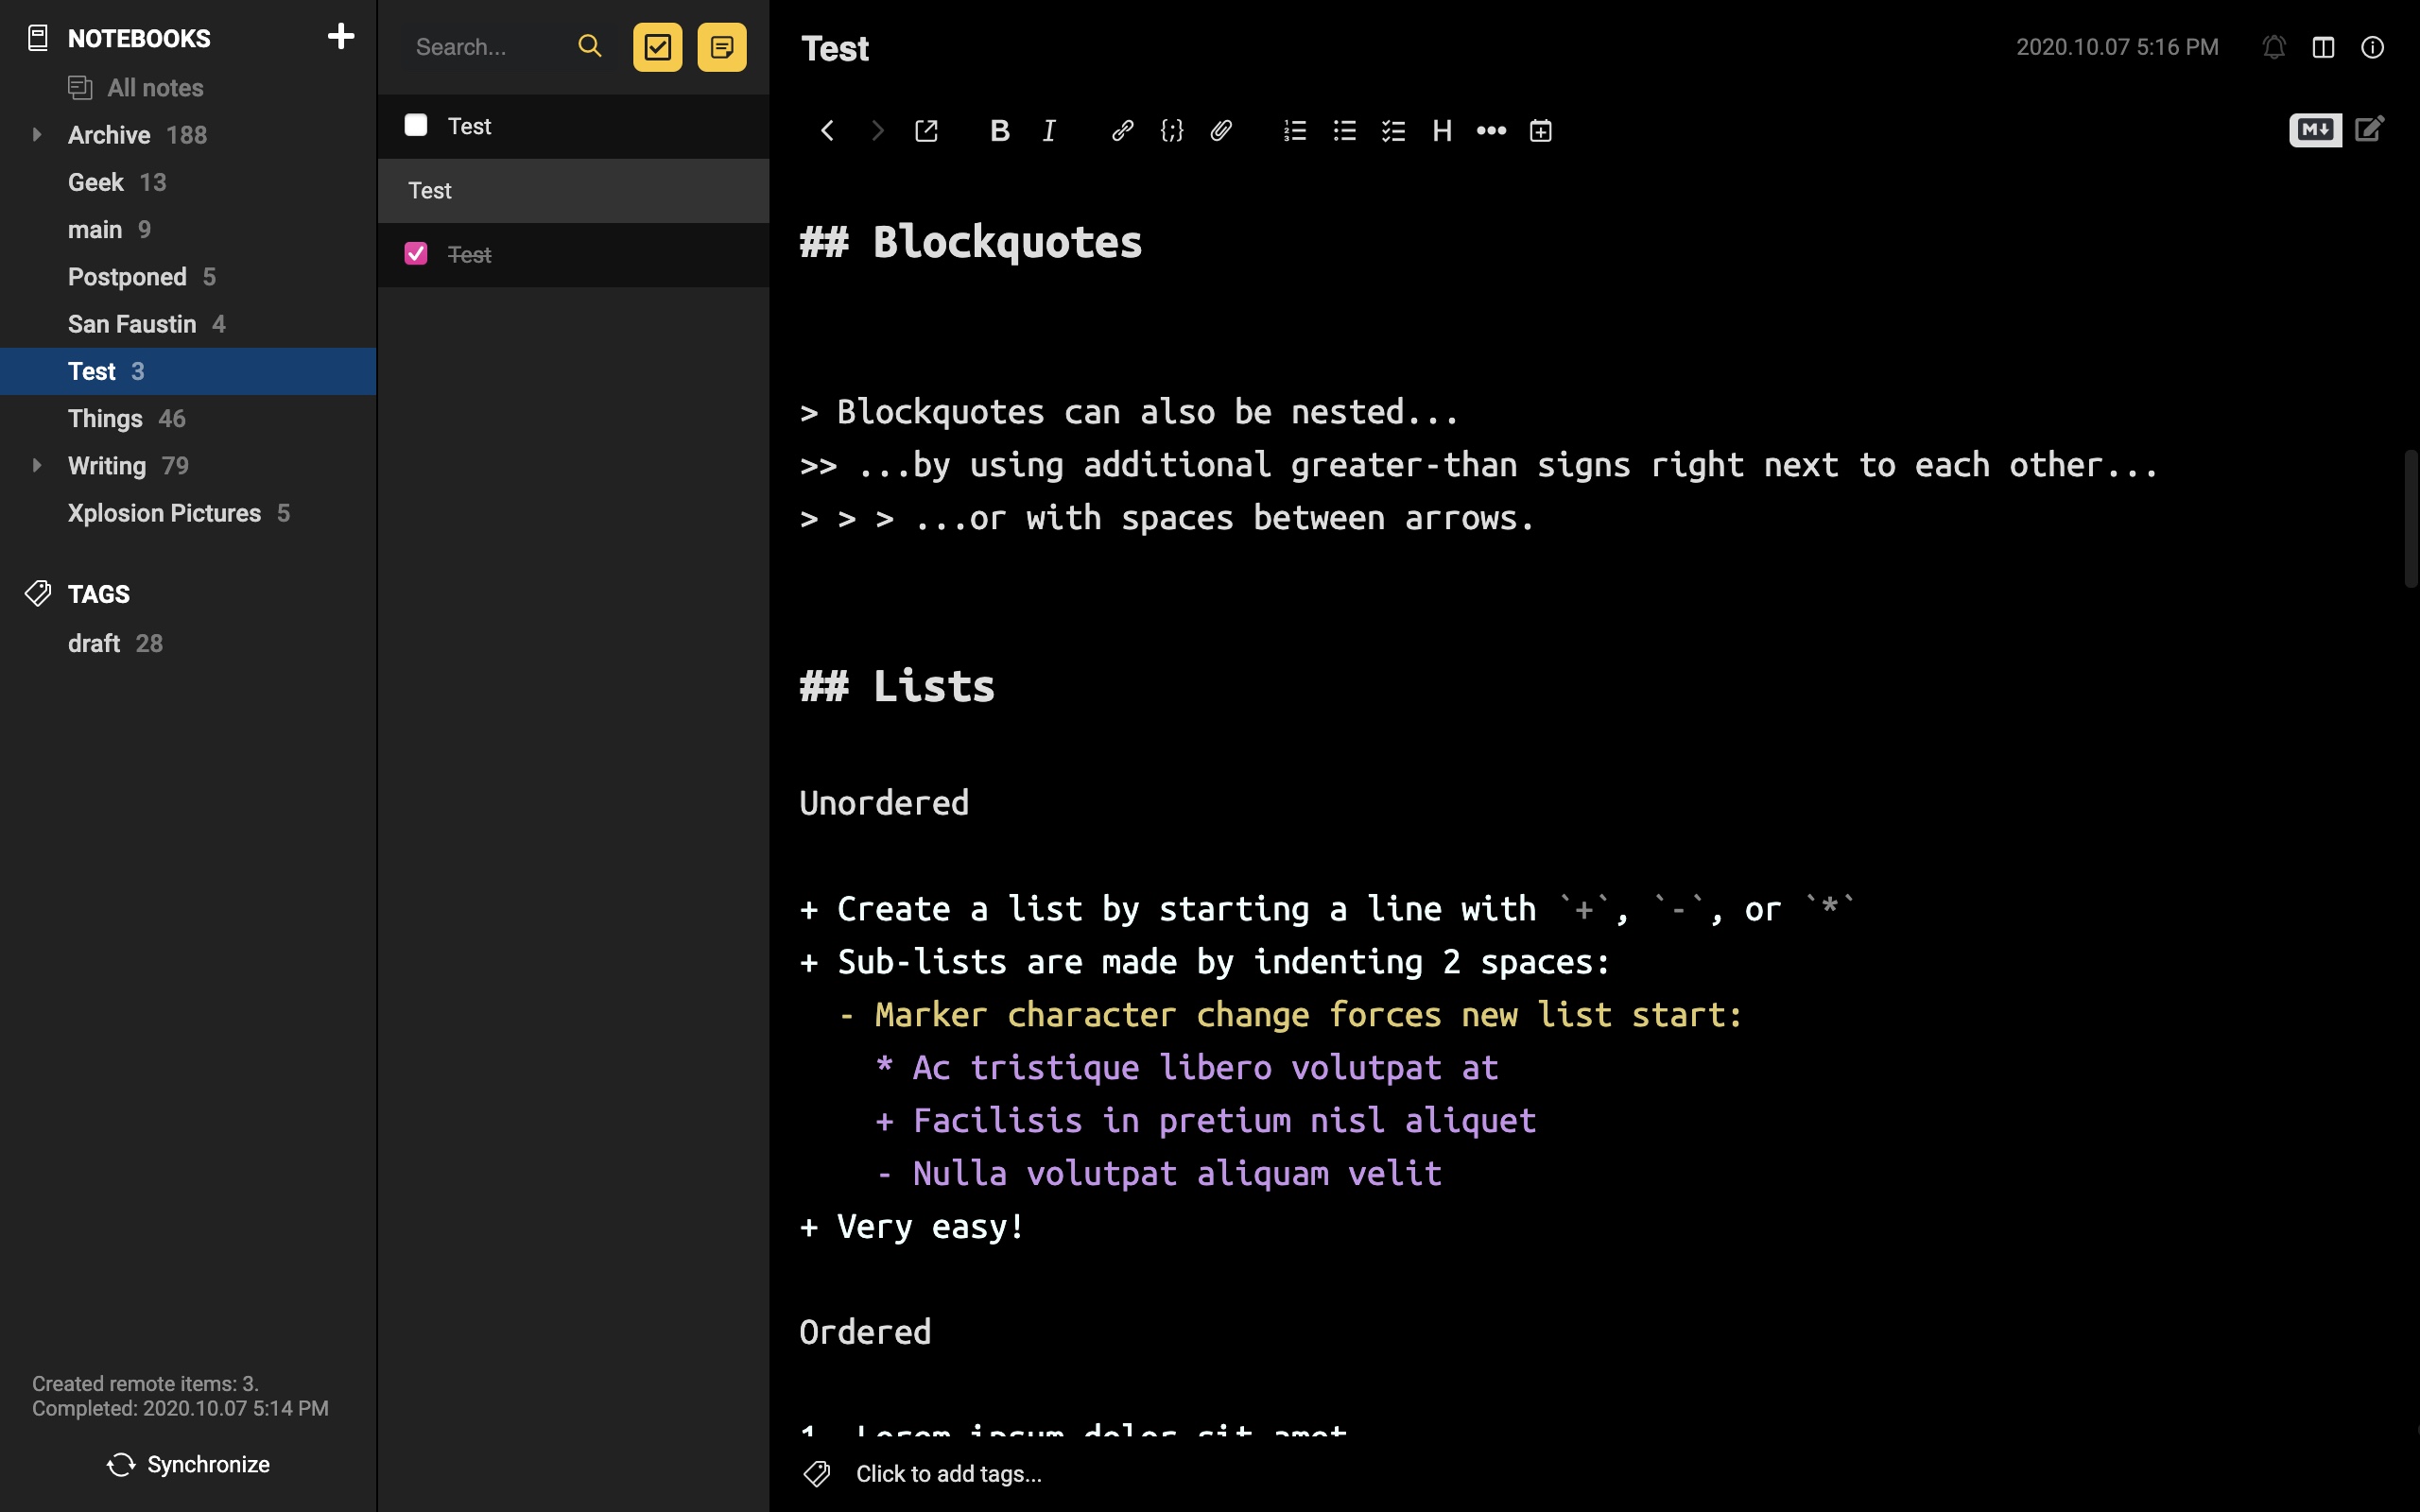2420x1512 pixels.
Task: Expand the Writing notebook
Action: click(x=37, y=466)
